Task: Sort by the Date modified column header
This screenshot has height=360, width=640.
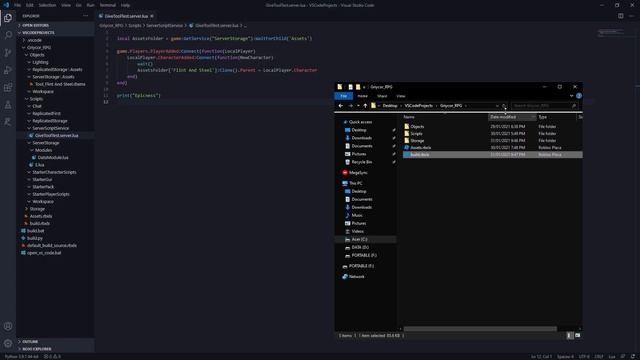Action: [x=512, y=117]
